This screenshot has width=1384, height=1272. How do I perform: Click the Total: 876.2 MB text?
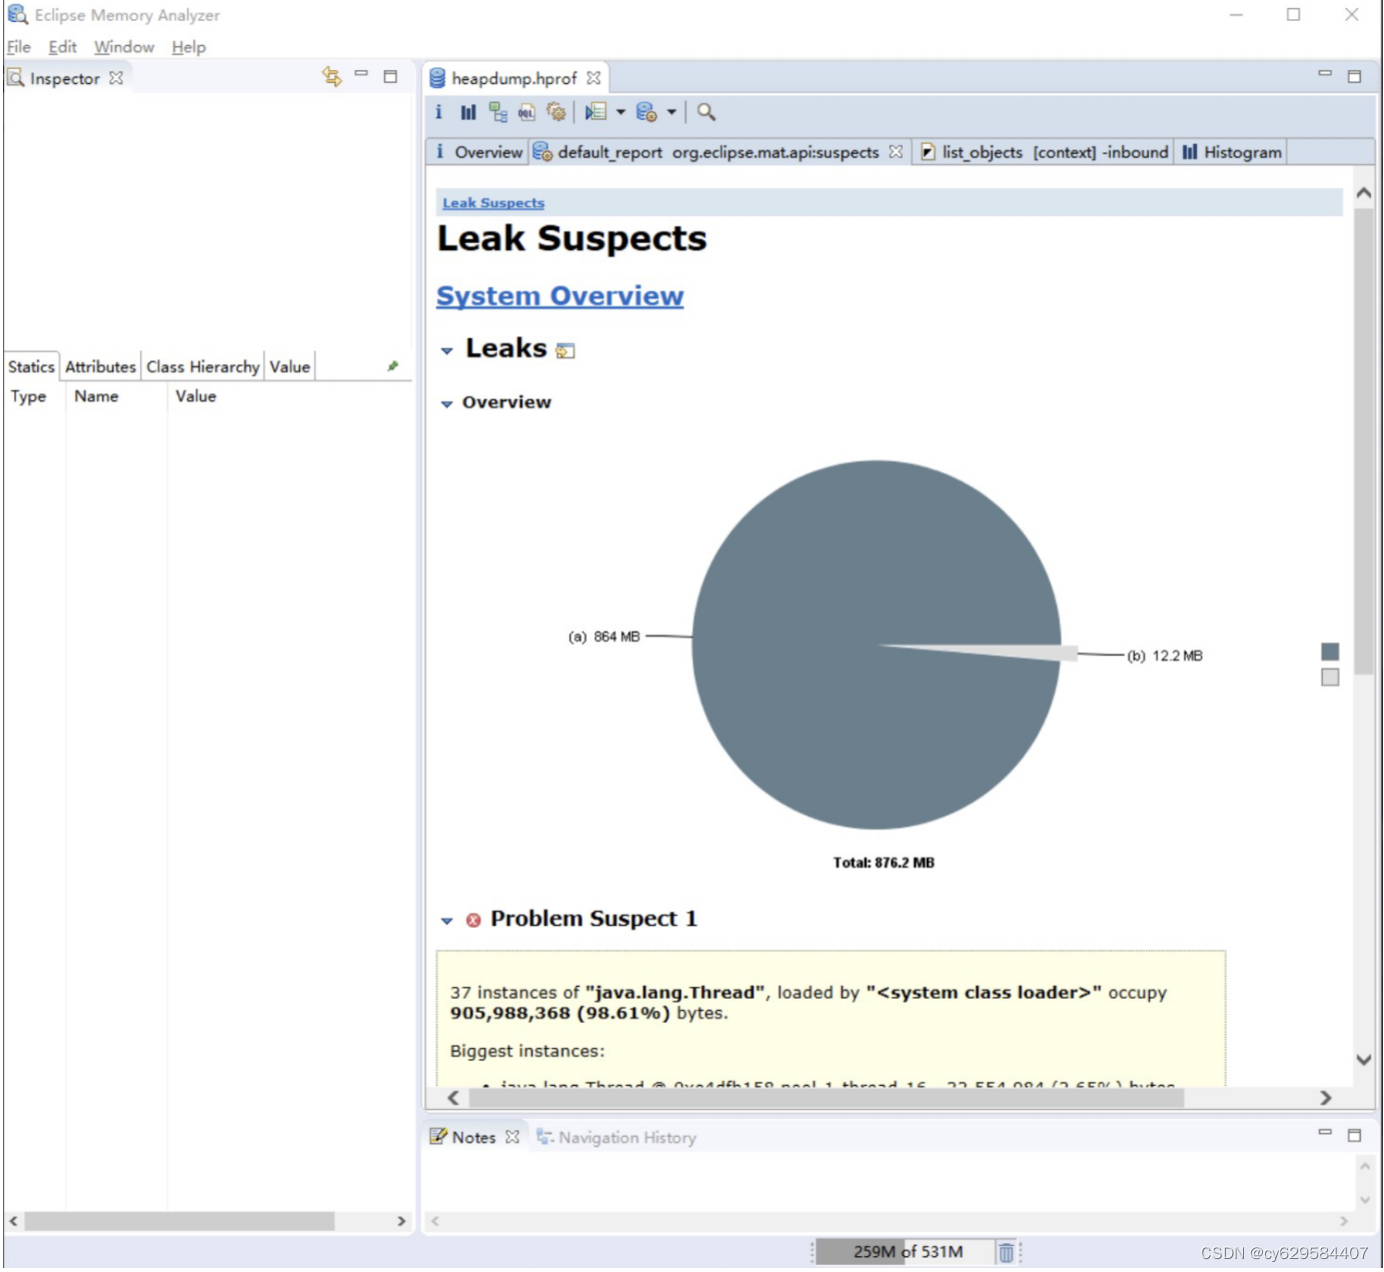coord(884,863)
